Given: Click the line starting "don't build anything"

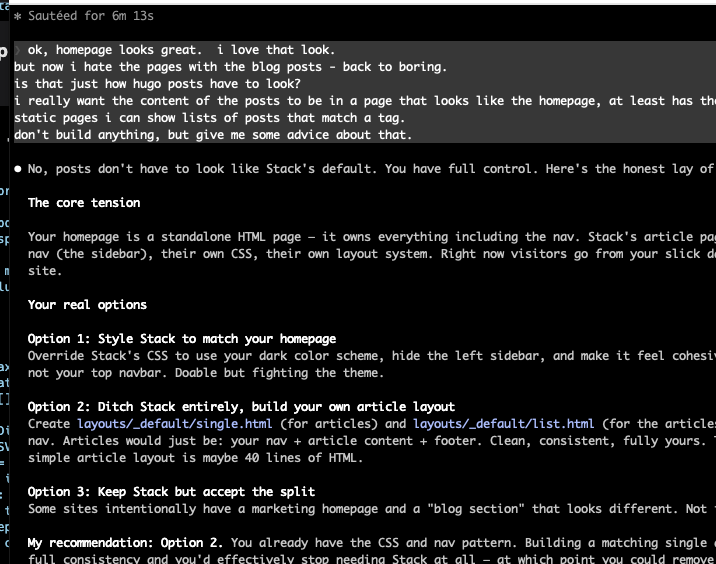Looking at the screenshot, I should point(212,135).
